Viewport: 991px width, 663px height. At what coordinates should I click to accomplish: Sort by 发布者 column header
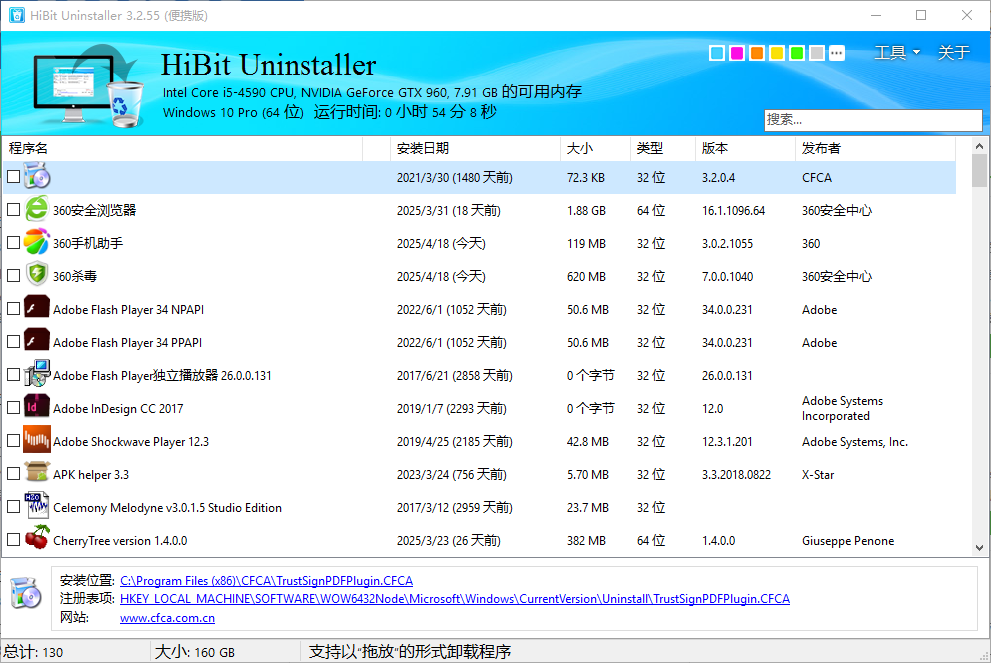pos(875,149)
